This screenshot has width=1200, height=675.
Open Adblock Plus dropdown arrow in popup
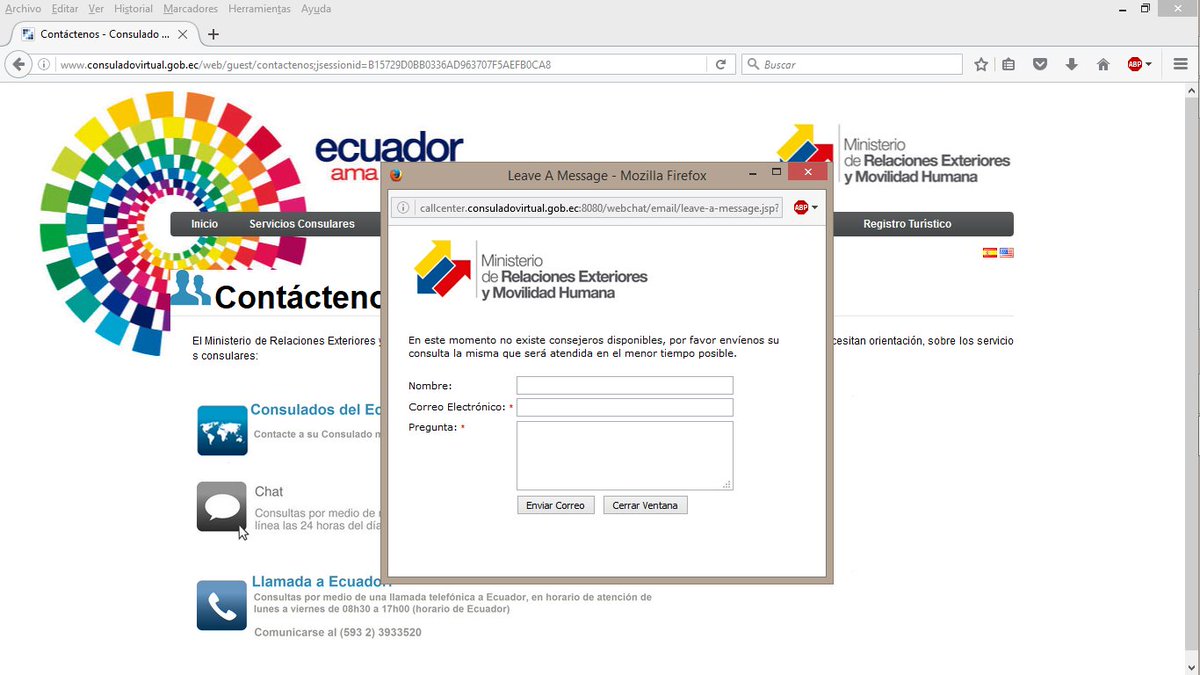coord(815,208)
